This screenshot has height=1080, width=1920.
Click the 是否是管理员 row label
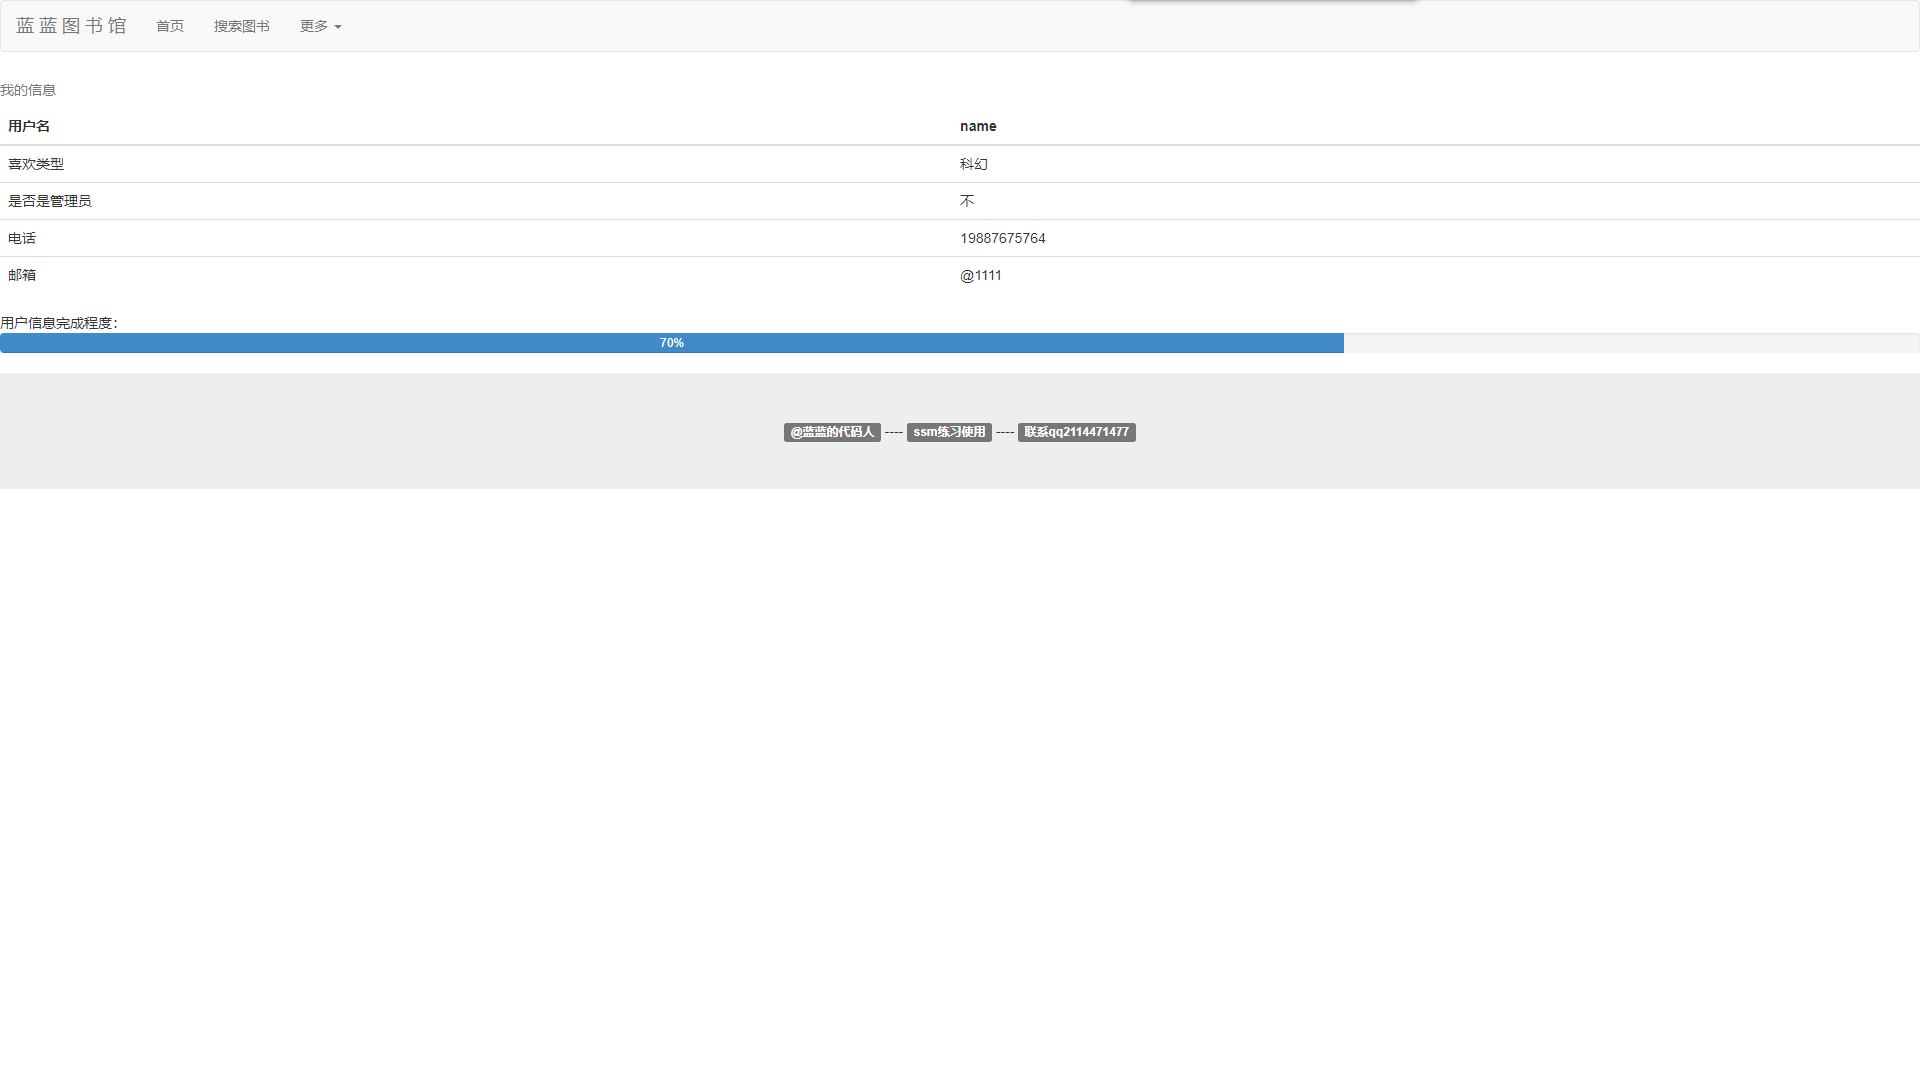click(49, 201)
